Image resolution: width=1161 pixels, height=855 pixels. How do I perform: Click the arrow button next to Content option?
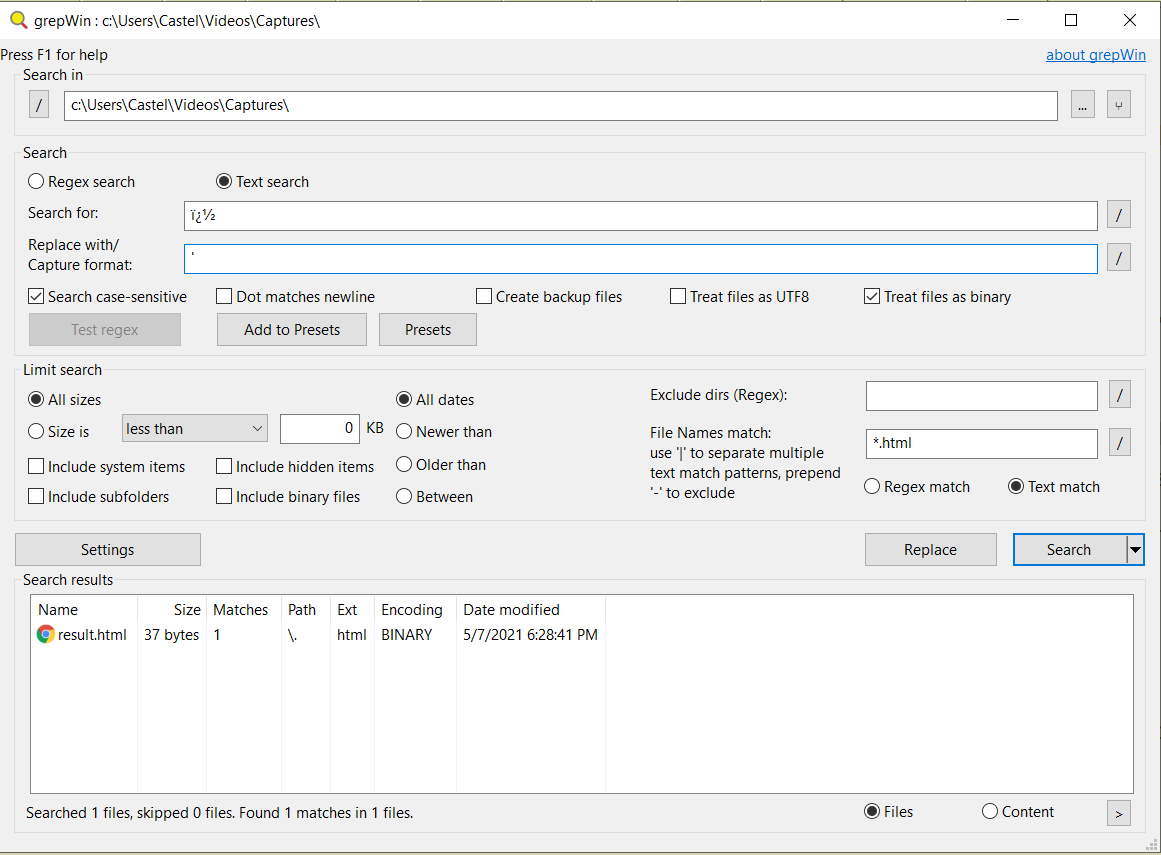(1119, 813)
